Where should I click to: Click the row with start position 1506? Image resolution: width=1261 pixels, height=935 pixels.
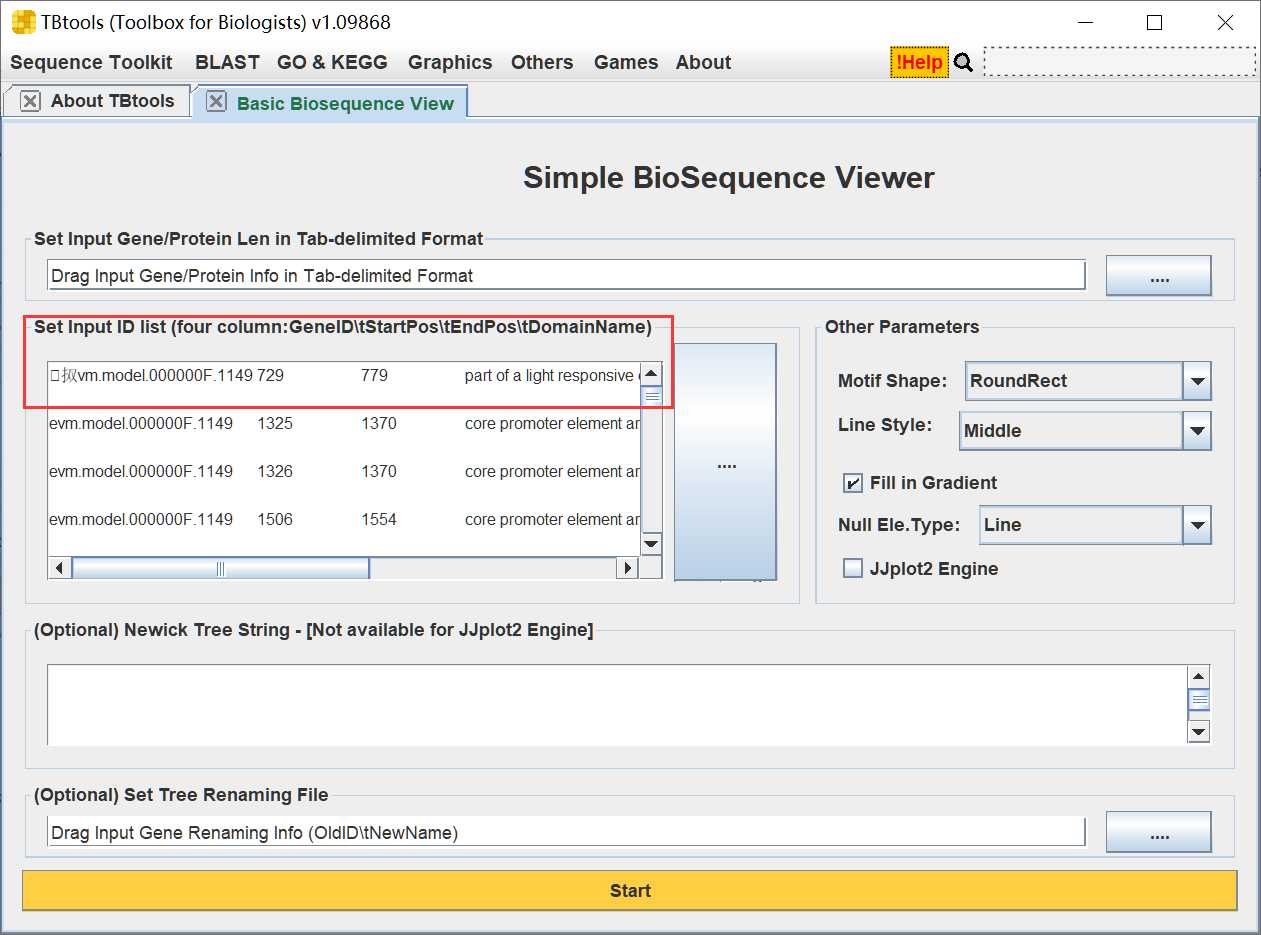[x=344, y=519]
